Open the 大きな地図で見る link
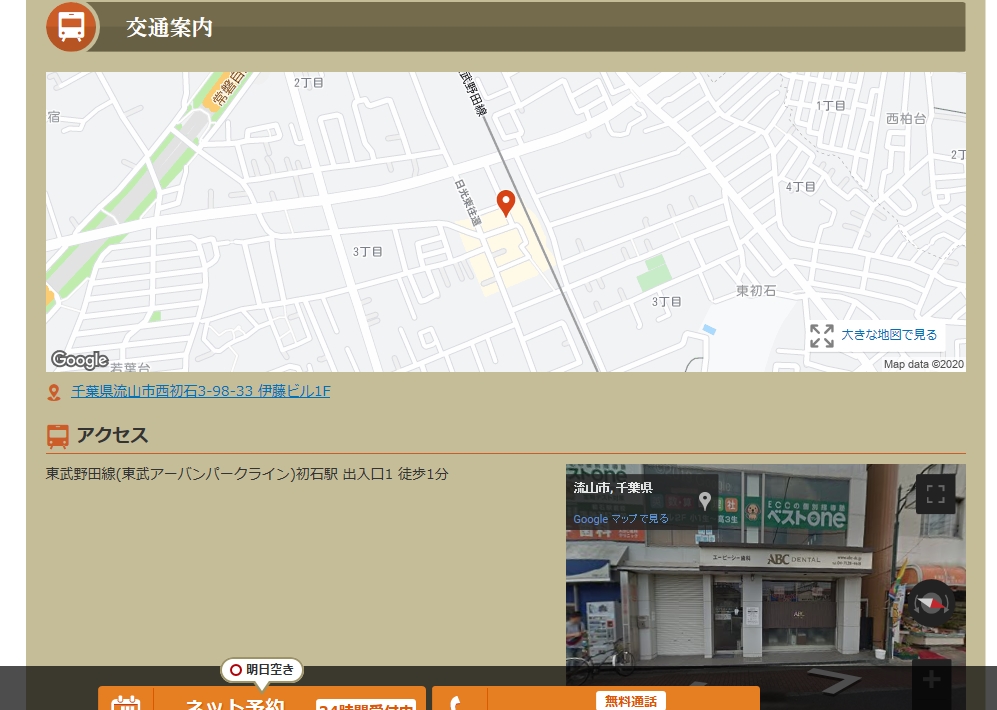Screen dimensions: 997x710 (x=889, y=335)
